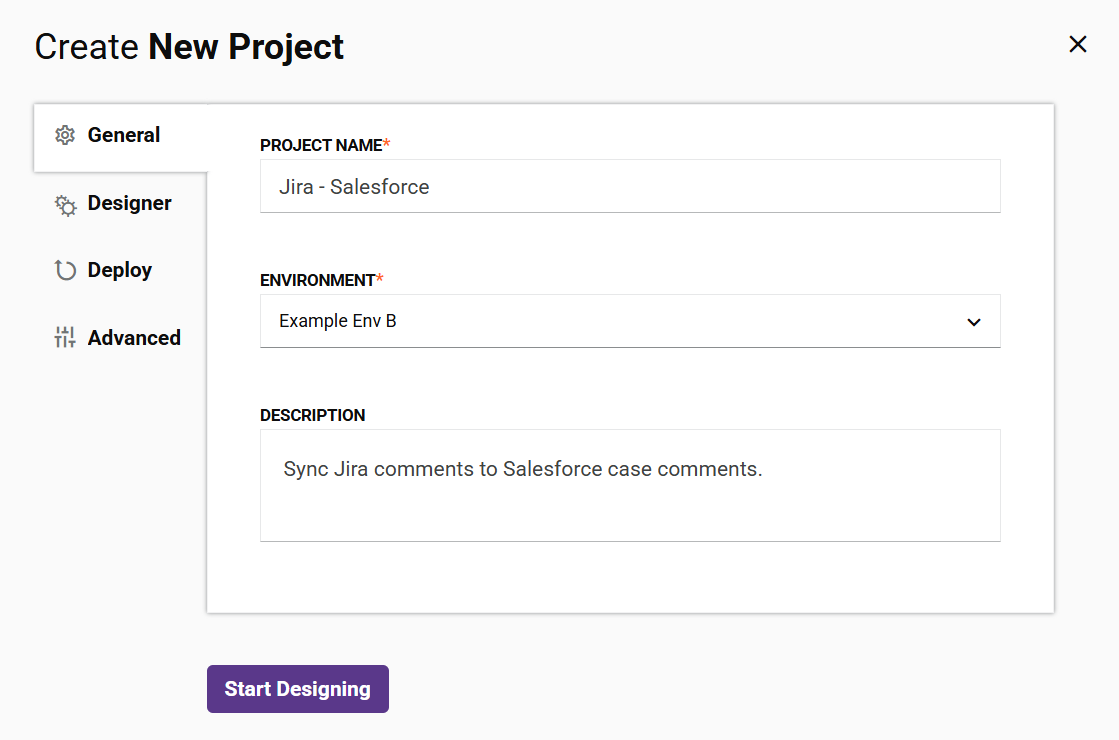This screenshot has height=740, width=1119.
Task: Click the sliders icon beside Advanced
Action: pos(64,337)
